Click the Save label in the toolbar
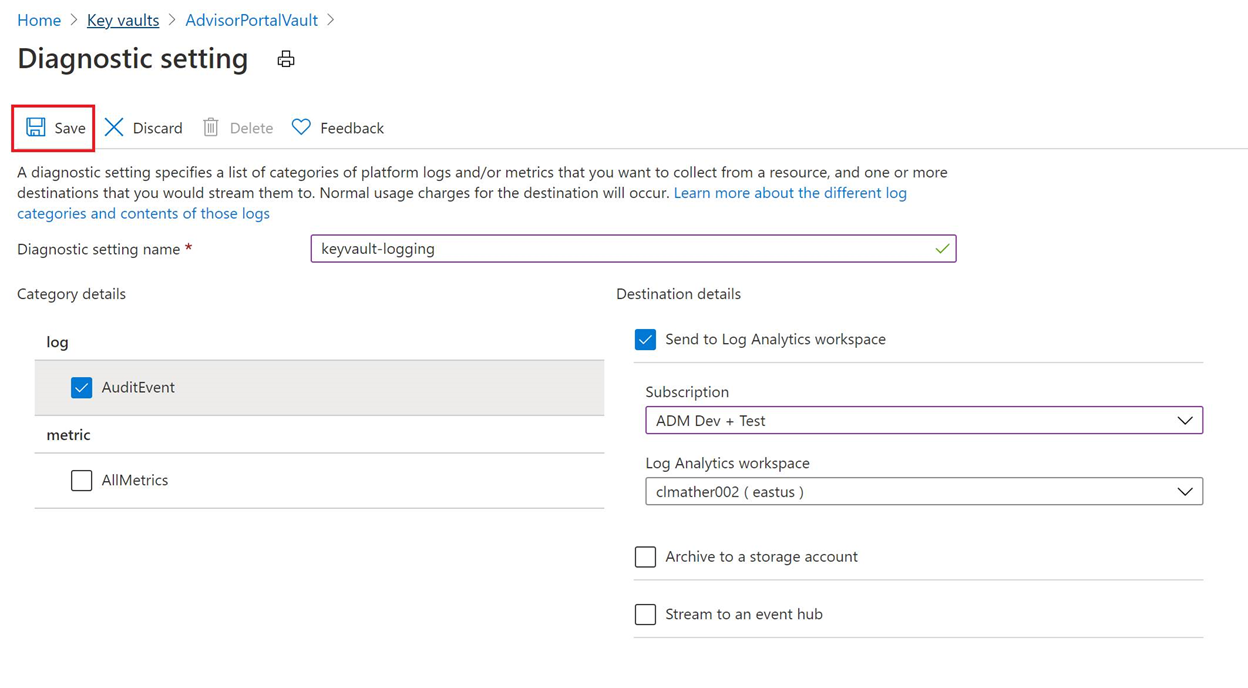The image size is (1248, 688). click(x=70, y=128)
